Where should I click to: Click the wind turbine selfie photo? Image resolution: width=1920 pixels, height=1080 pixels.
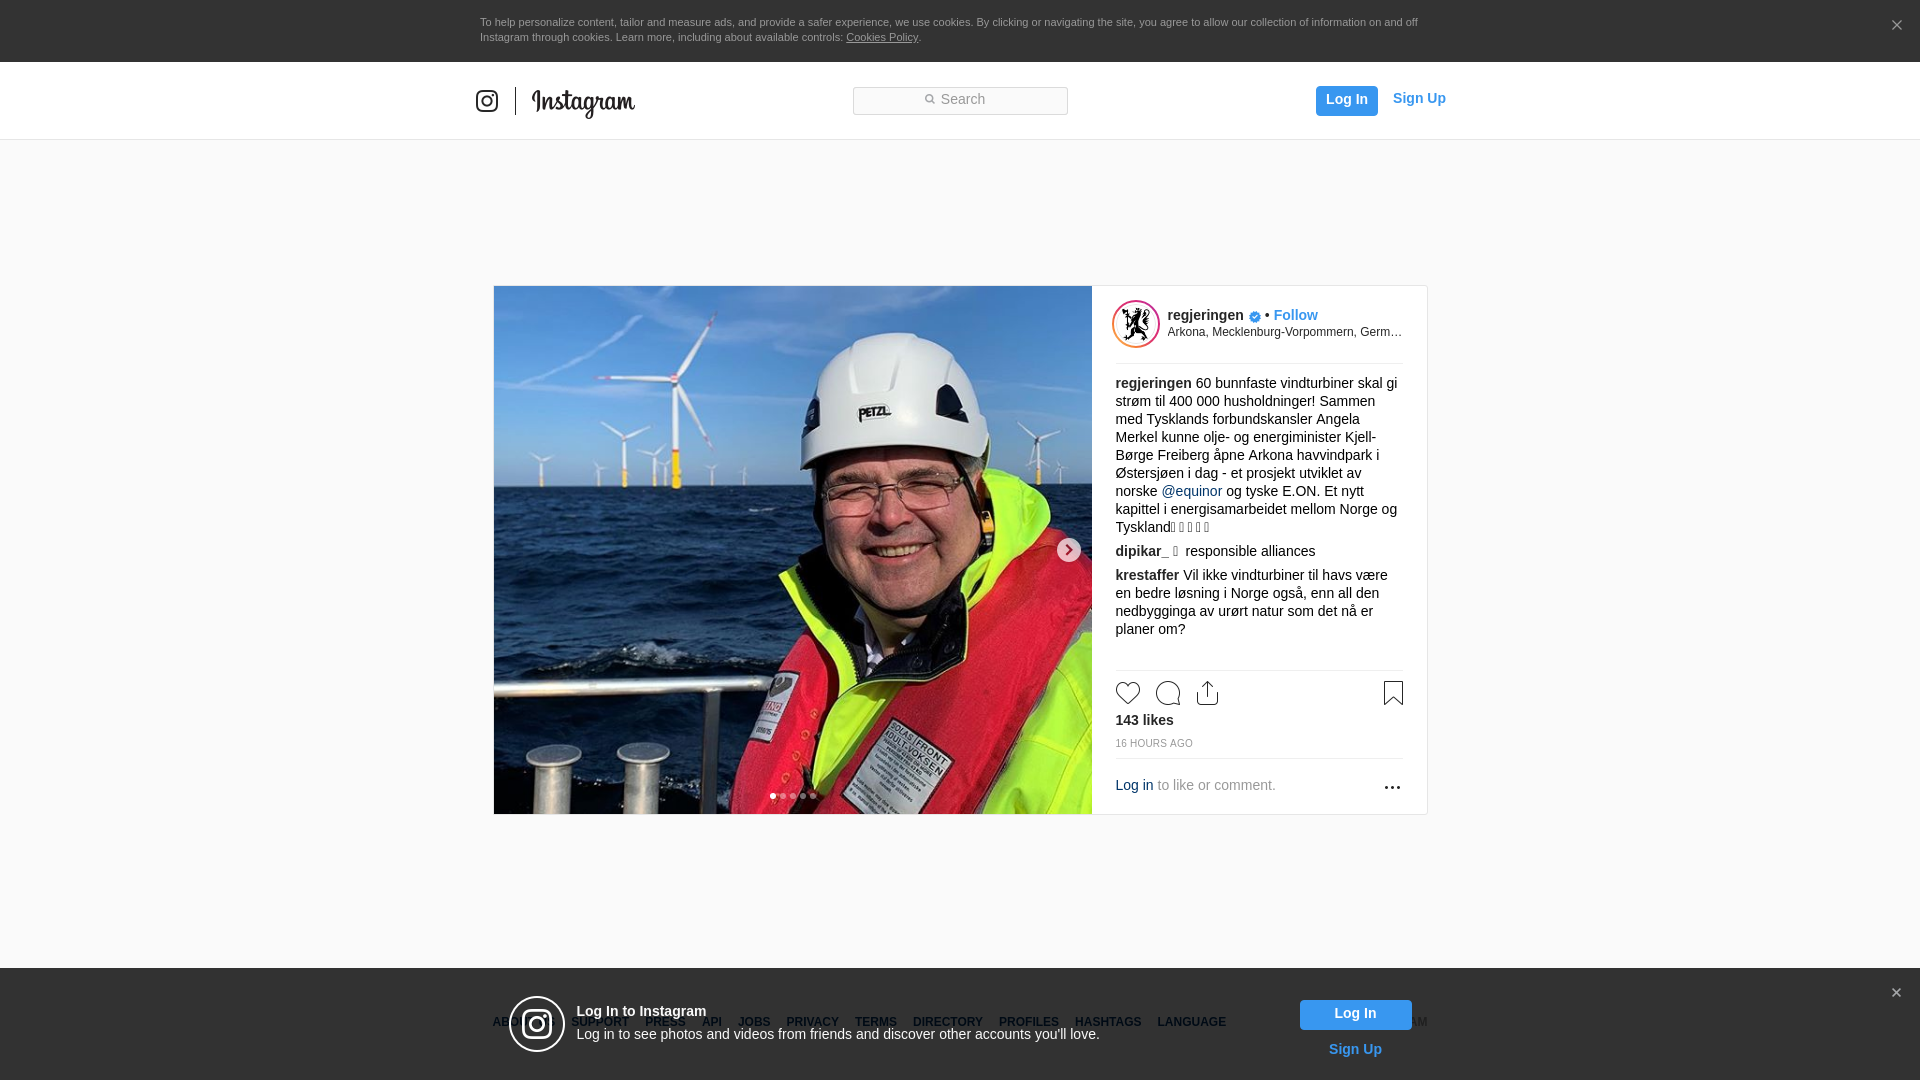(792, 550)
